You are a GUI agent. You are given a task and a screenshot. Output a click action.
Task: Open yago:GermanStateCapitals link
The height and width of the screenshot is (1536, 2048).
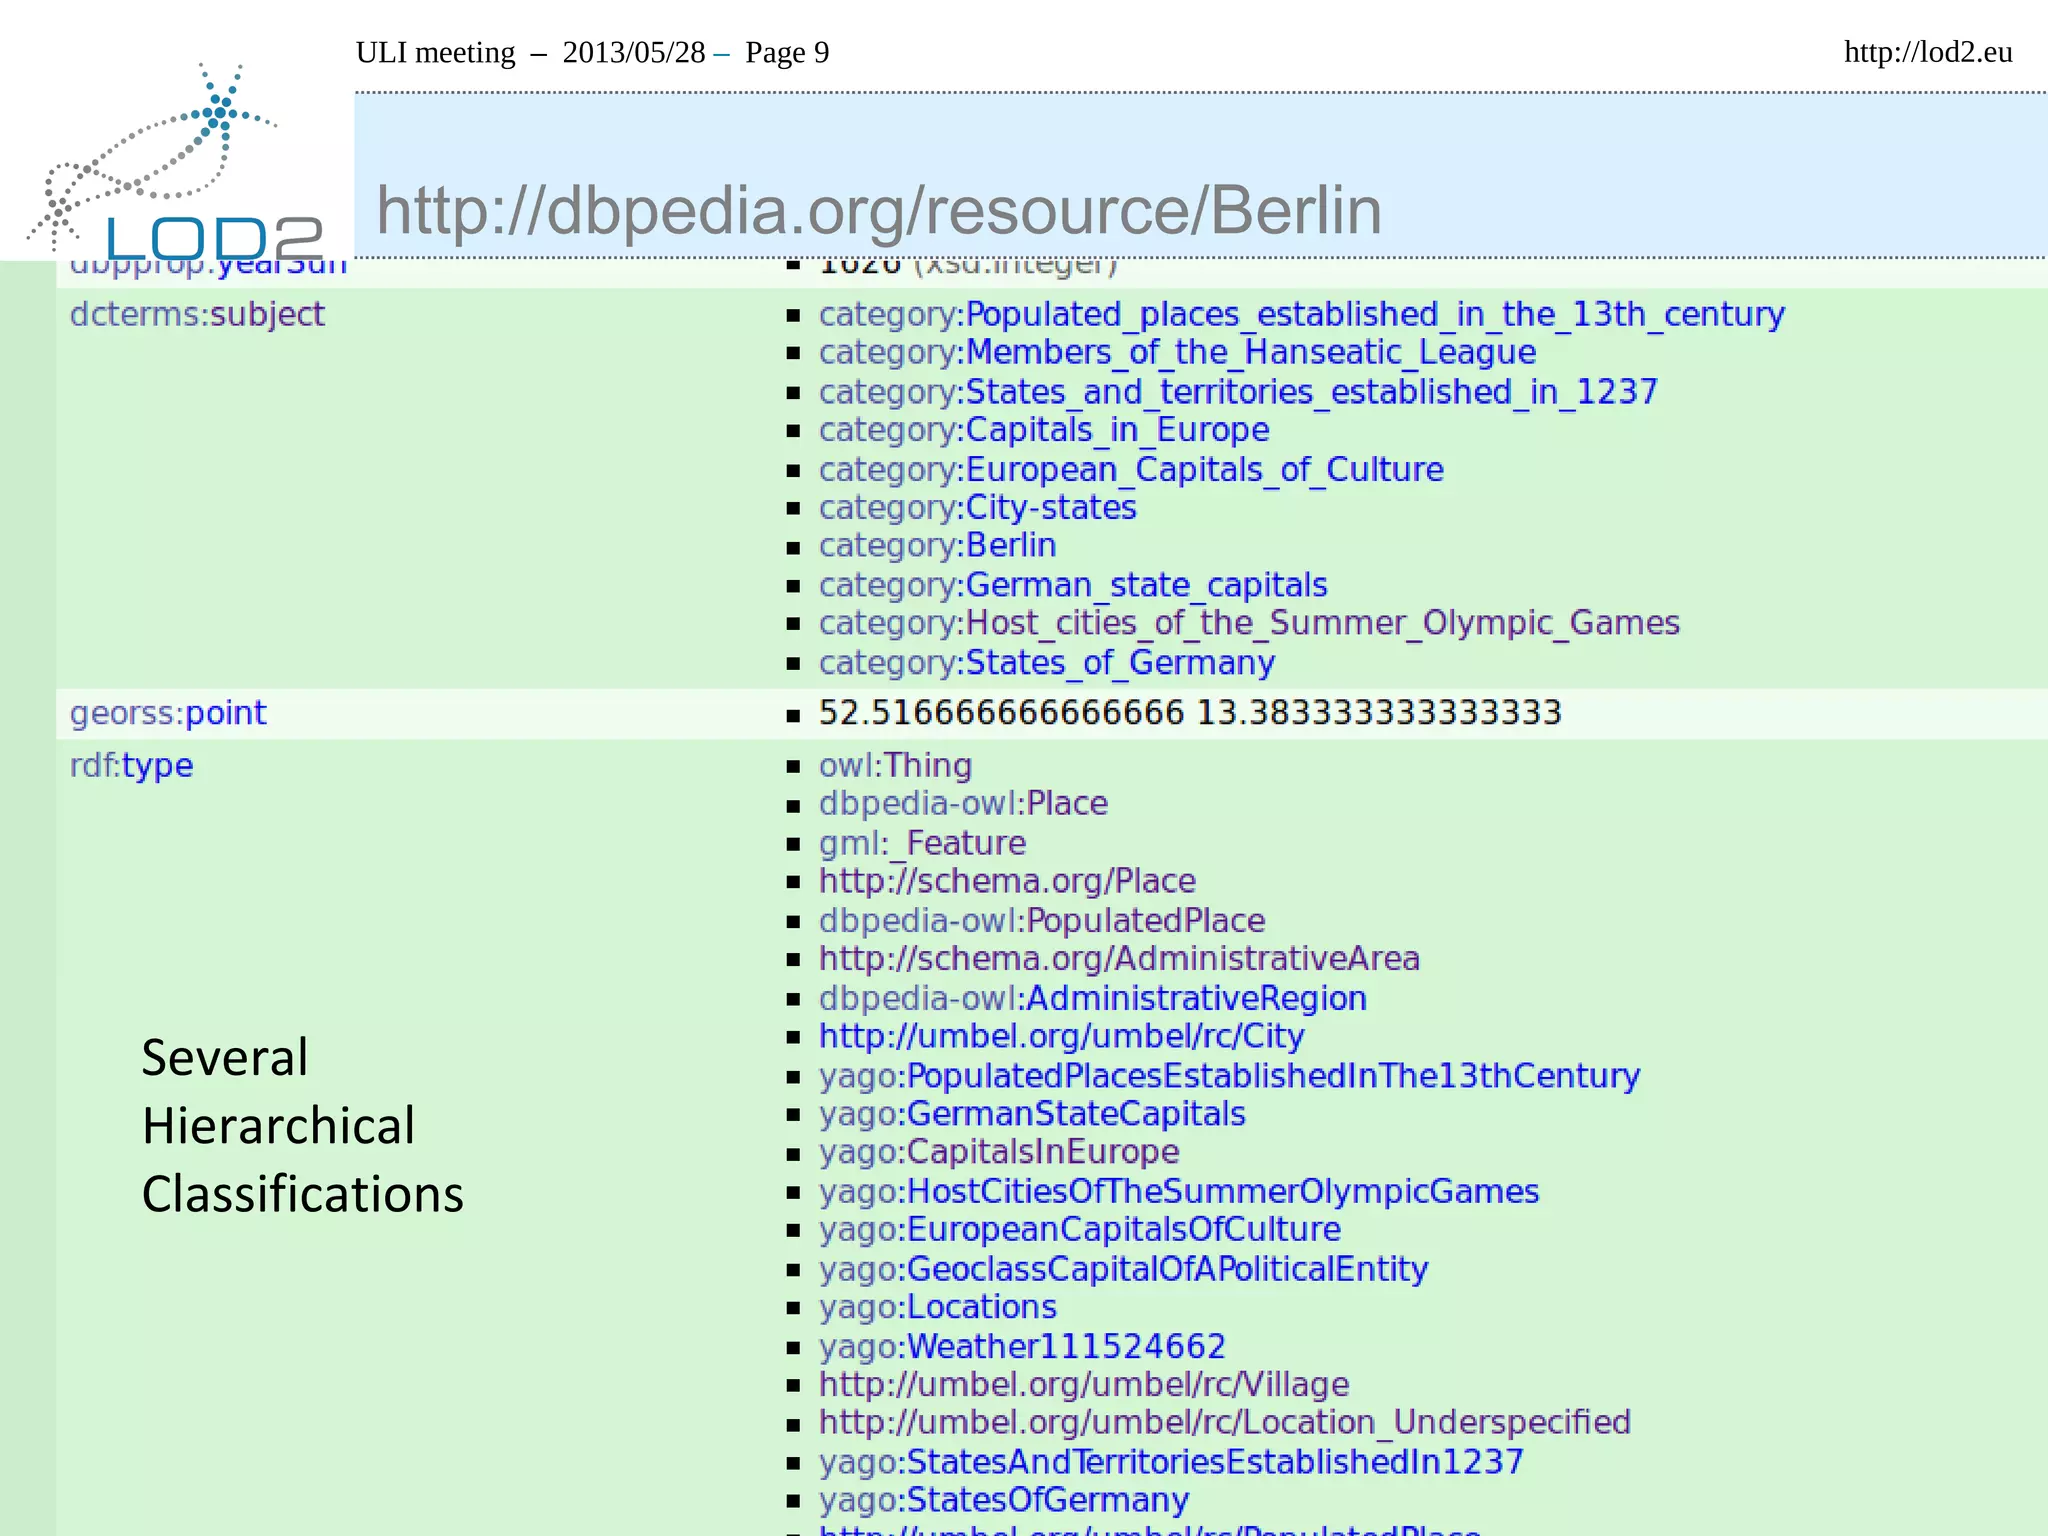click(1032, 1114)
